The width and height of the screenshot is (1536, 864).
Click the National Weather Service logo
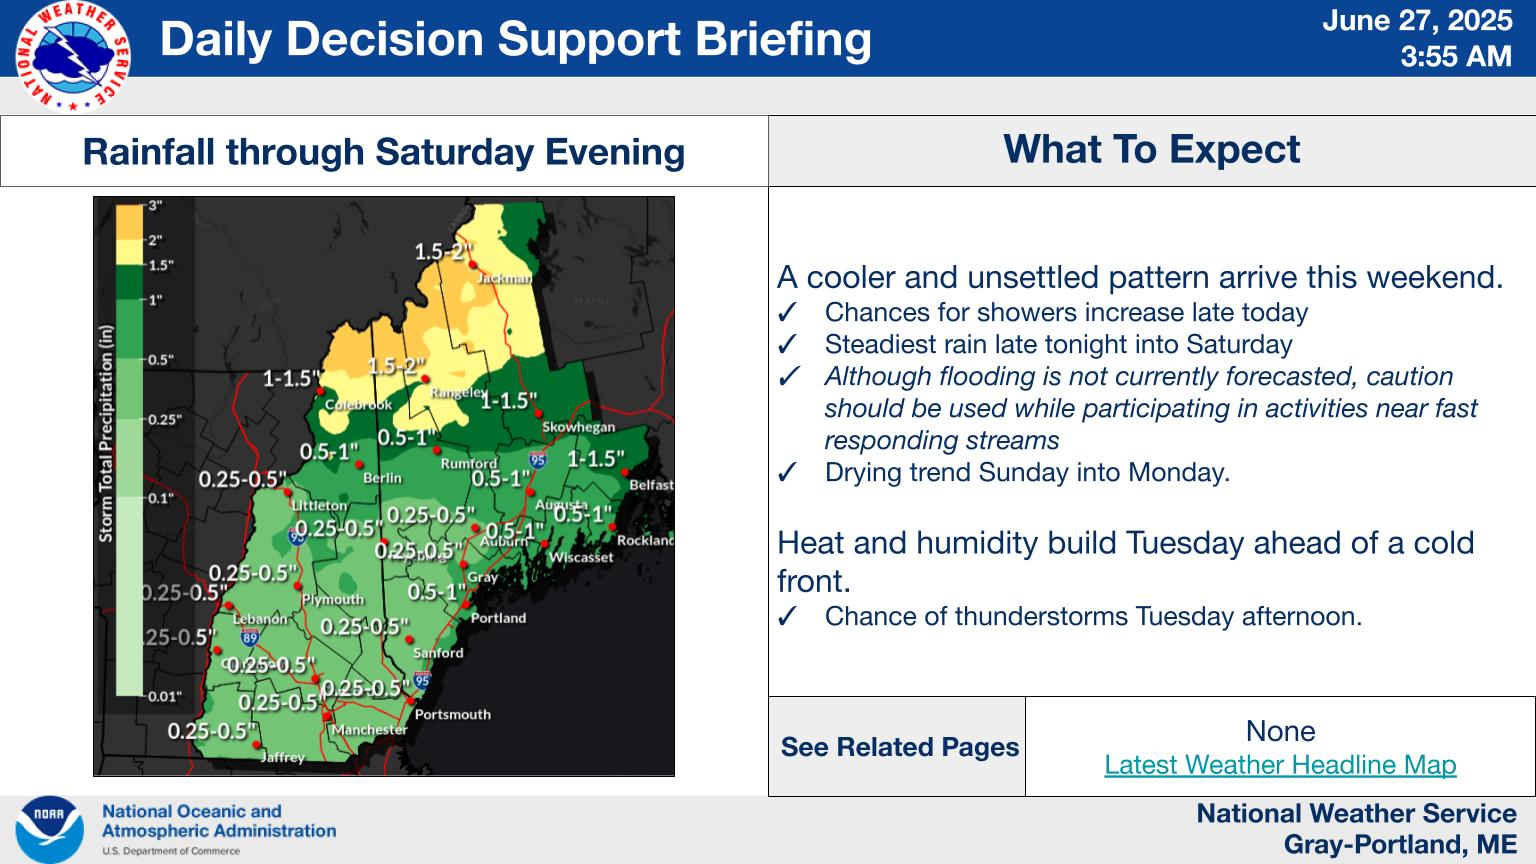click(x=72, y=57)
